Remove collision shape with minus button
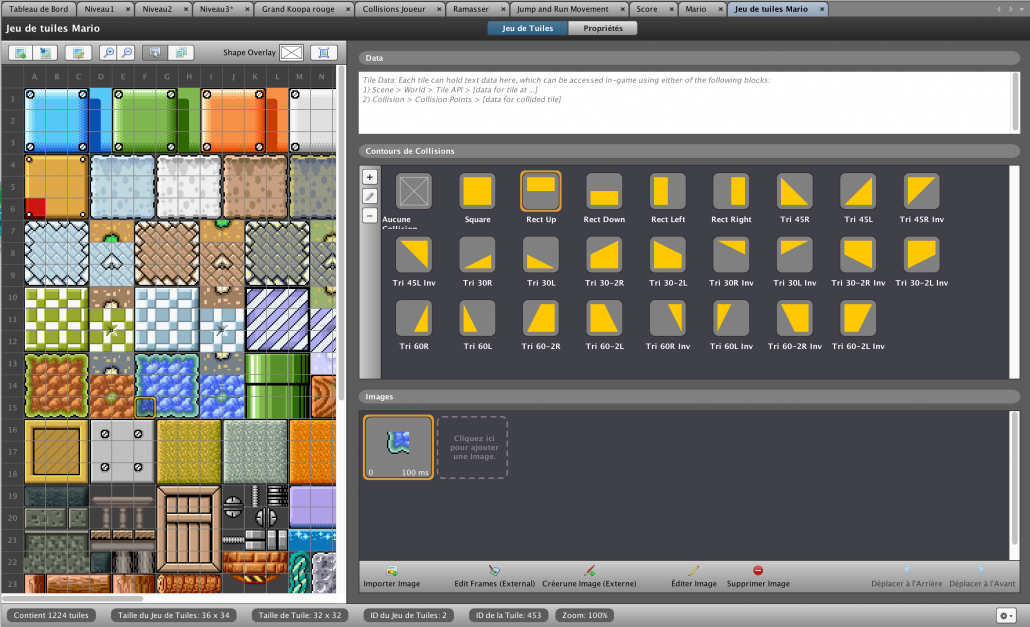The width and height of the screenshot is (1030, 627). (x=370, y=215)
